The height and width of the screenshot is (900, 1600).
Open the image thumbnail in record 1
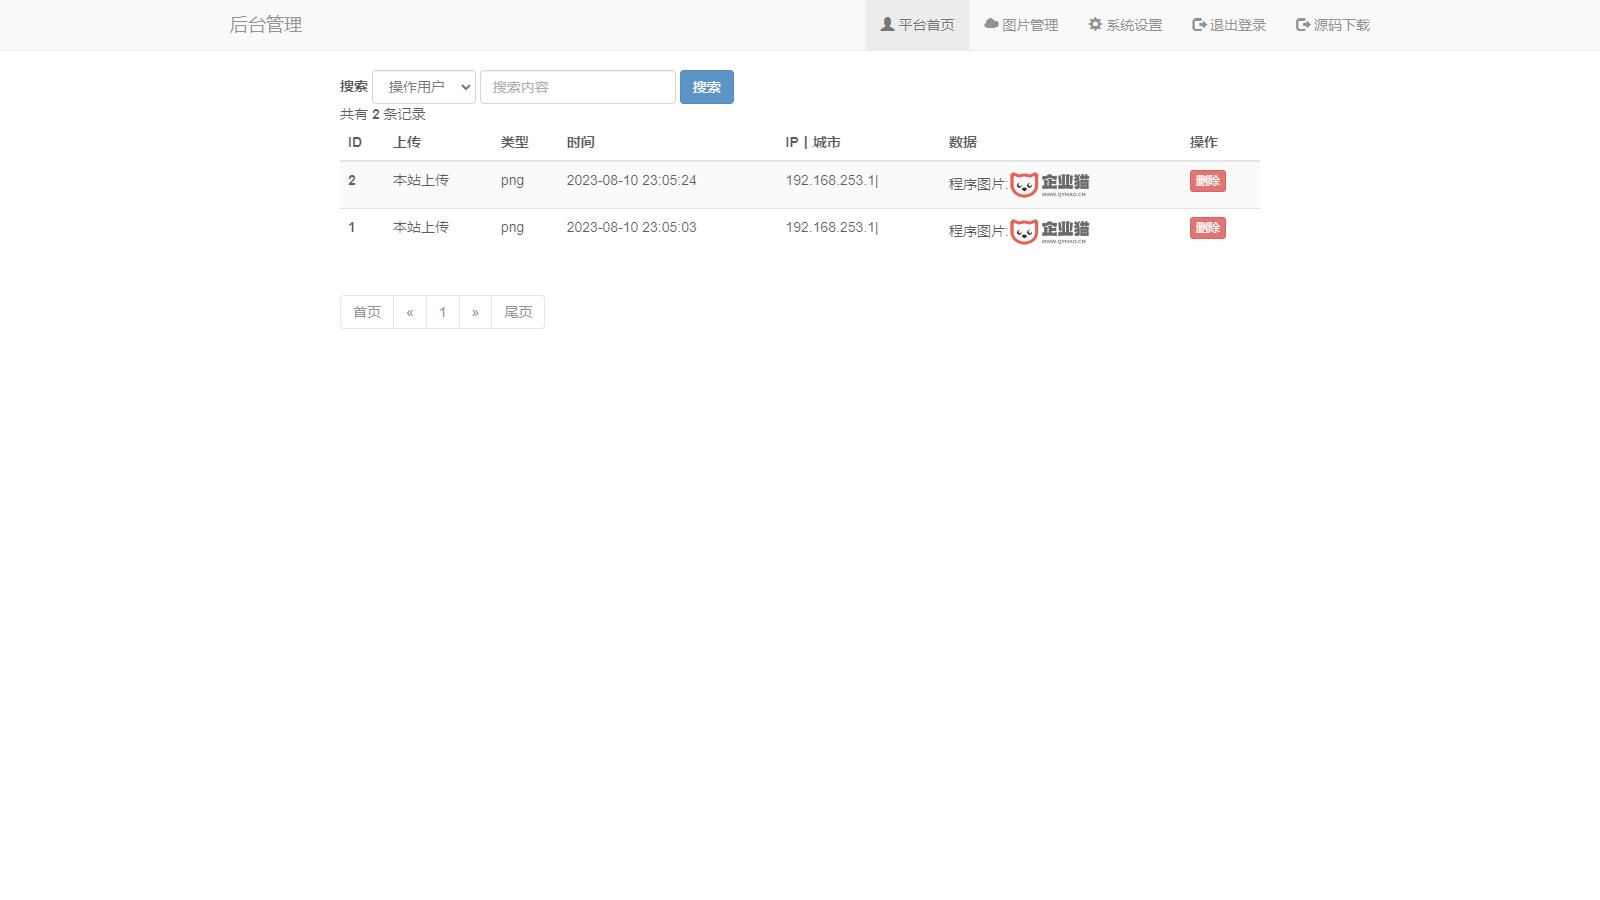click(1049, 231)
